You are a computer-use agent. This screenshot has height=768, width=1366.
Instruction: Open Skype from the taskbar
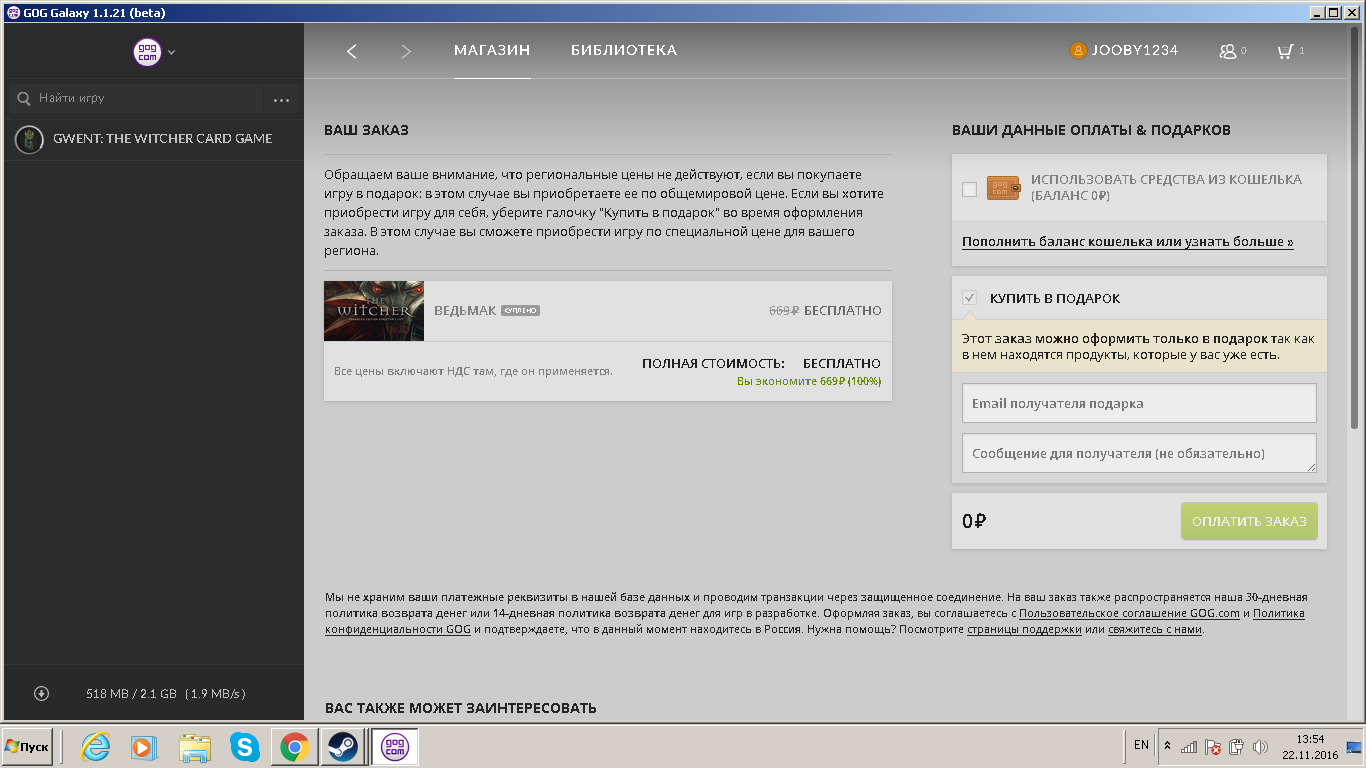(245, 747)
